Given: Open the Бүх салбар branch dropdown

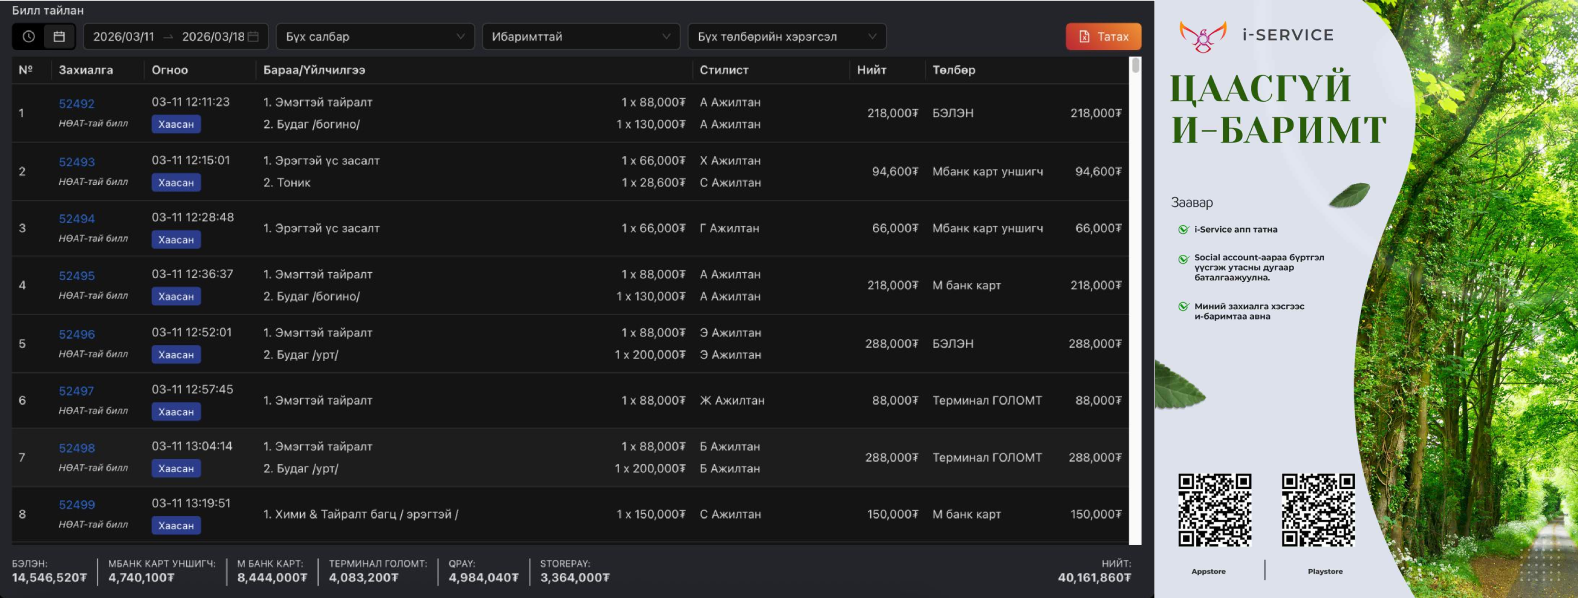Looking at the screenshot, I should (x=375, y=37).
